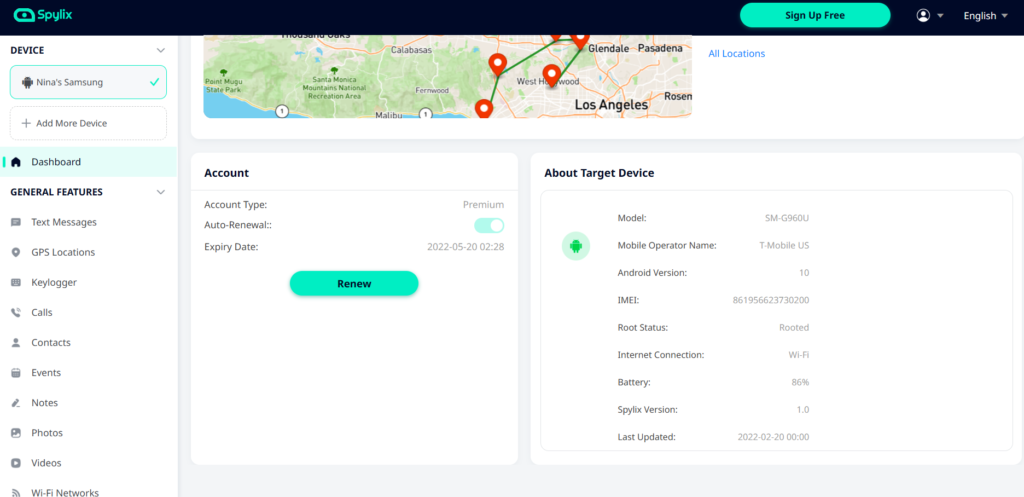Click the Notes pencil icon
1024x497 pixels.
(x=16, y=402)
